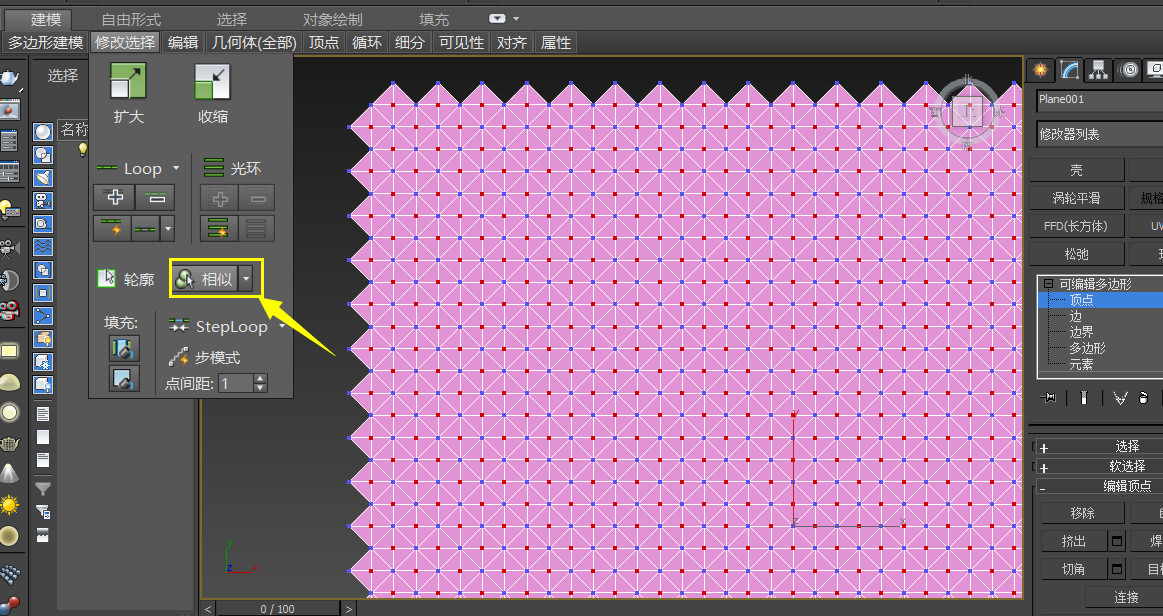Click the 连接 (Connect) button
This screenshot has width=1163, height=616.
coord(1126,597)
